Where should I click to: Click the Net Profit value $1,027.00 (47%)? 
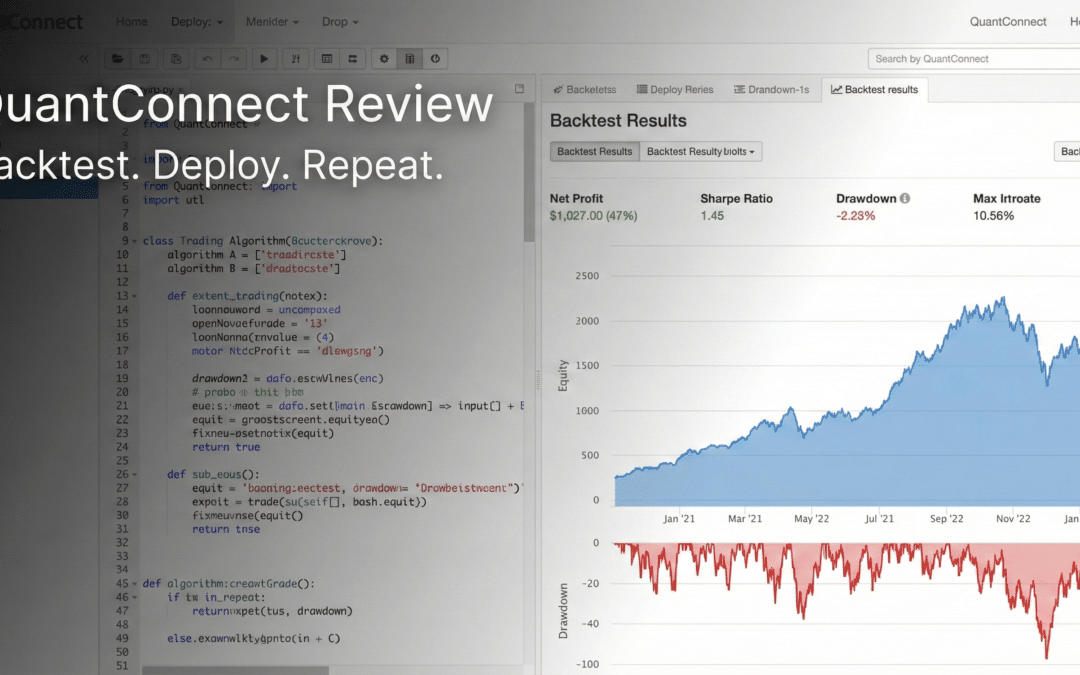coord(593,216)
